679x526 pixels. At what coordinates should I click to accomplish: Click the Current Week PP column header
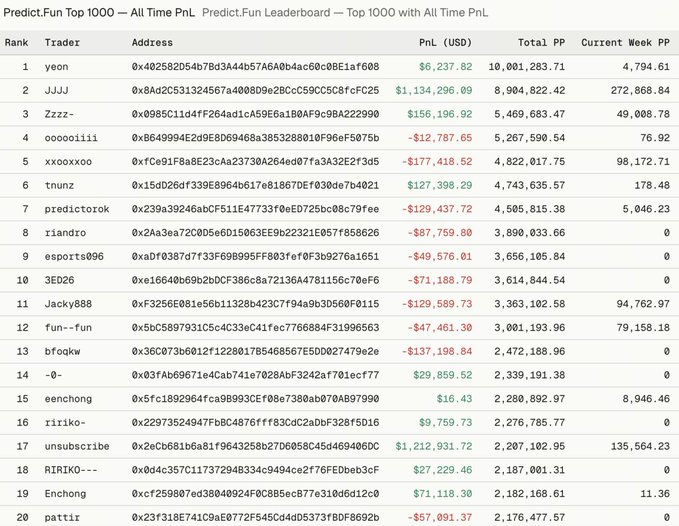pyautogui.click(x=625, y=42)
